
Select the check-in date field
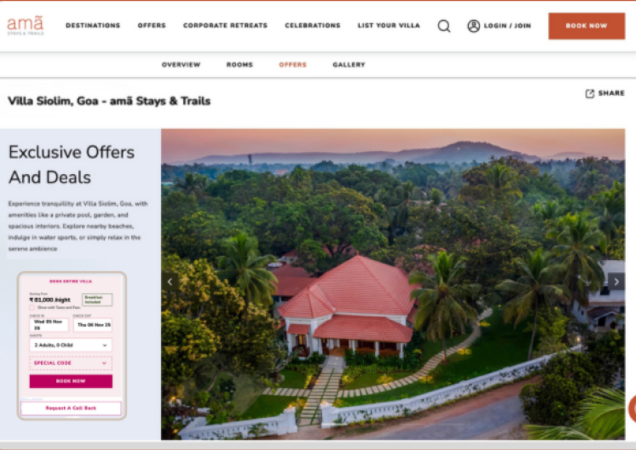(49, 325)
